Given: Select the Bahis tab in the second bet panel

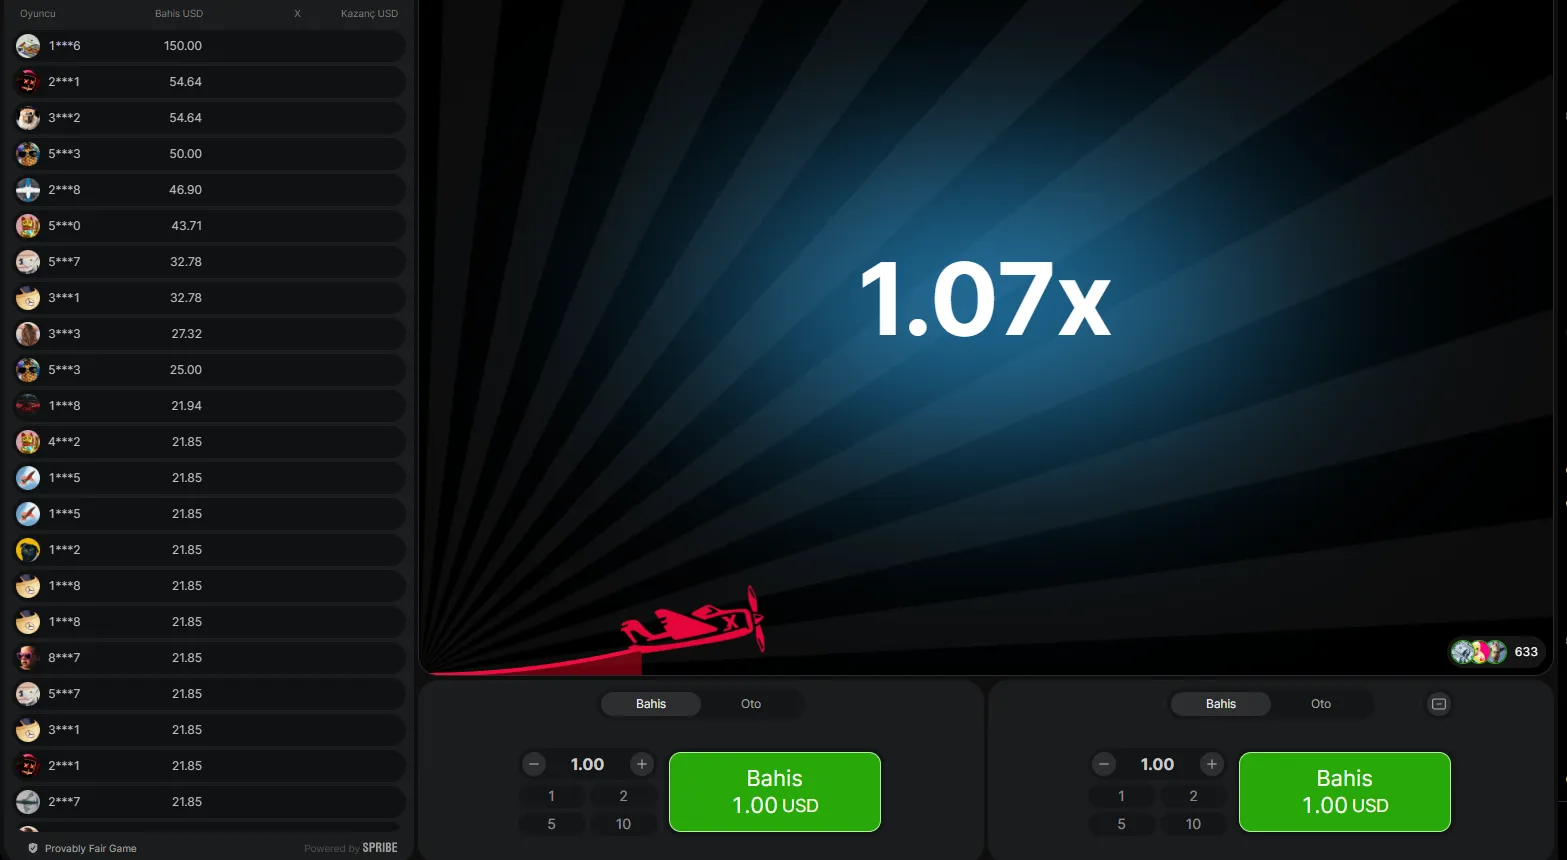Looking at the screenshot, I should (x=1220, y=704).
